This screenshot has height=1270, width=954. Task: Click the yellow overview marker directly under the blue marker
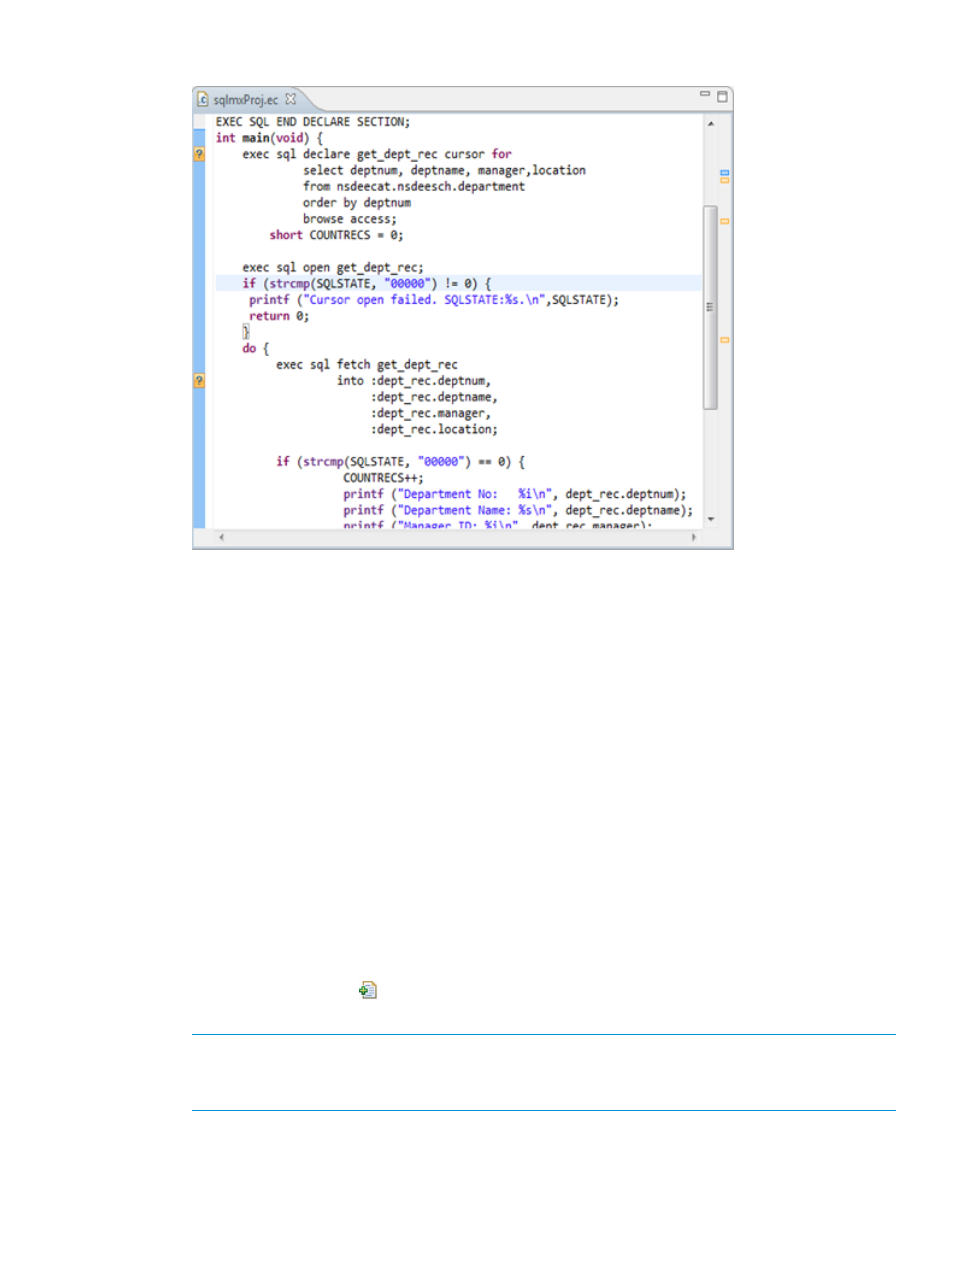(x=725, y=180)
